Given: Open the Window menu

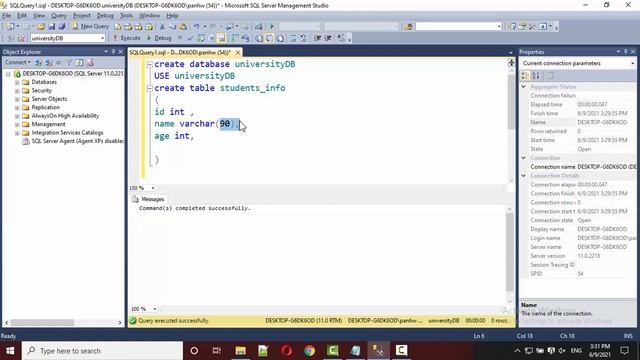Looking at the screenshot, I should click(149, 16).
